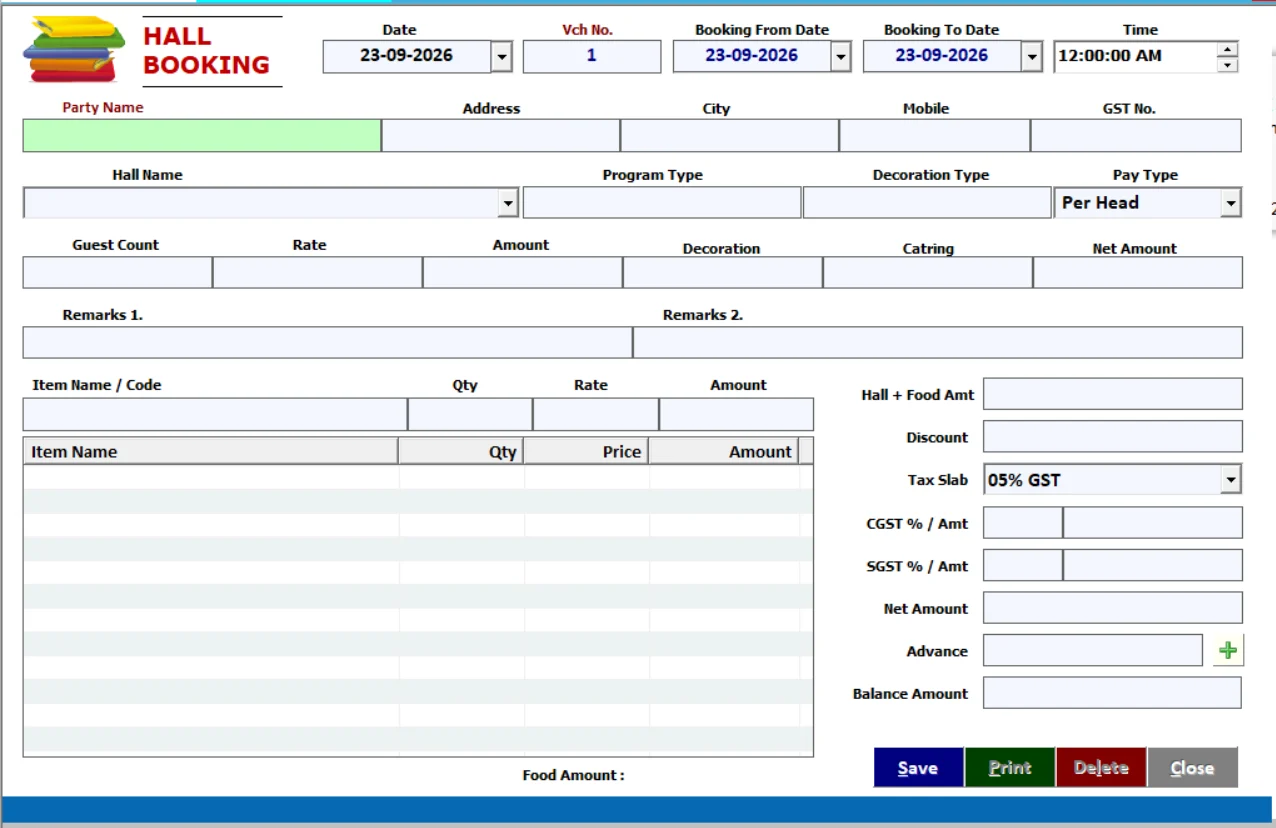Click the item Amount input field
The image size is (1276, 828).
point(737,414)
